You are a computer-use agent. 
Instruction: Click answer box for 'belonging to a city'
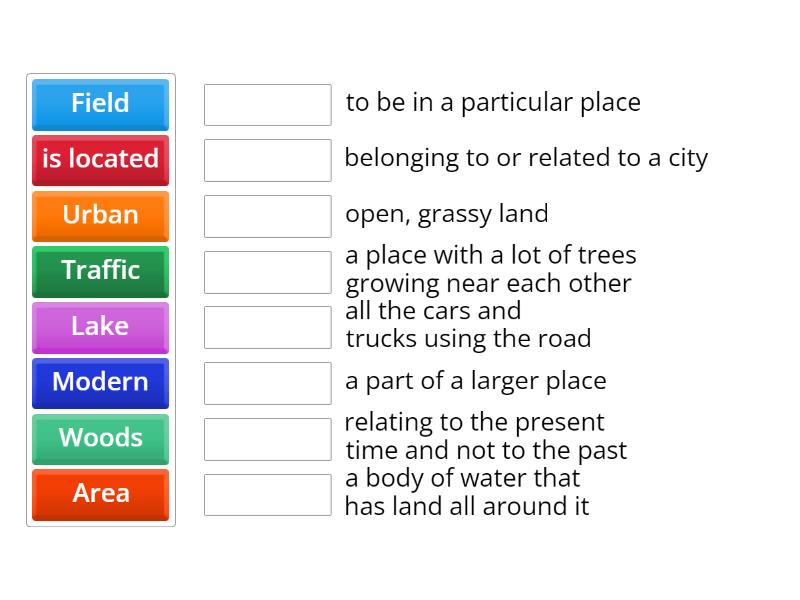pos(268,160)
